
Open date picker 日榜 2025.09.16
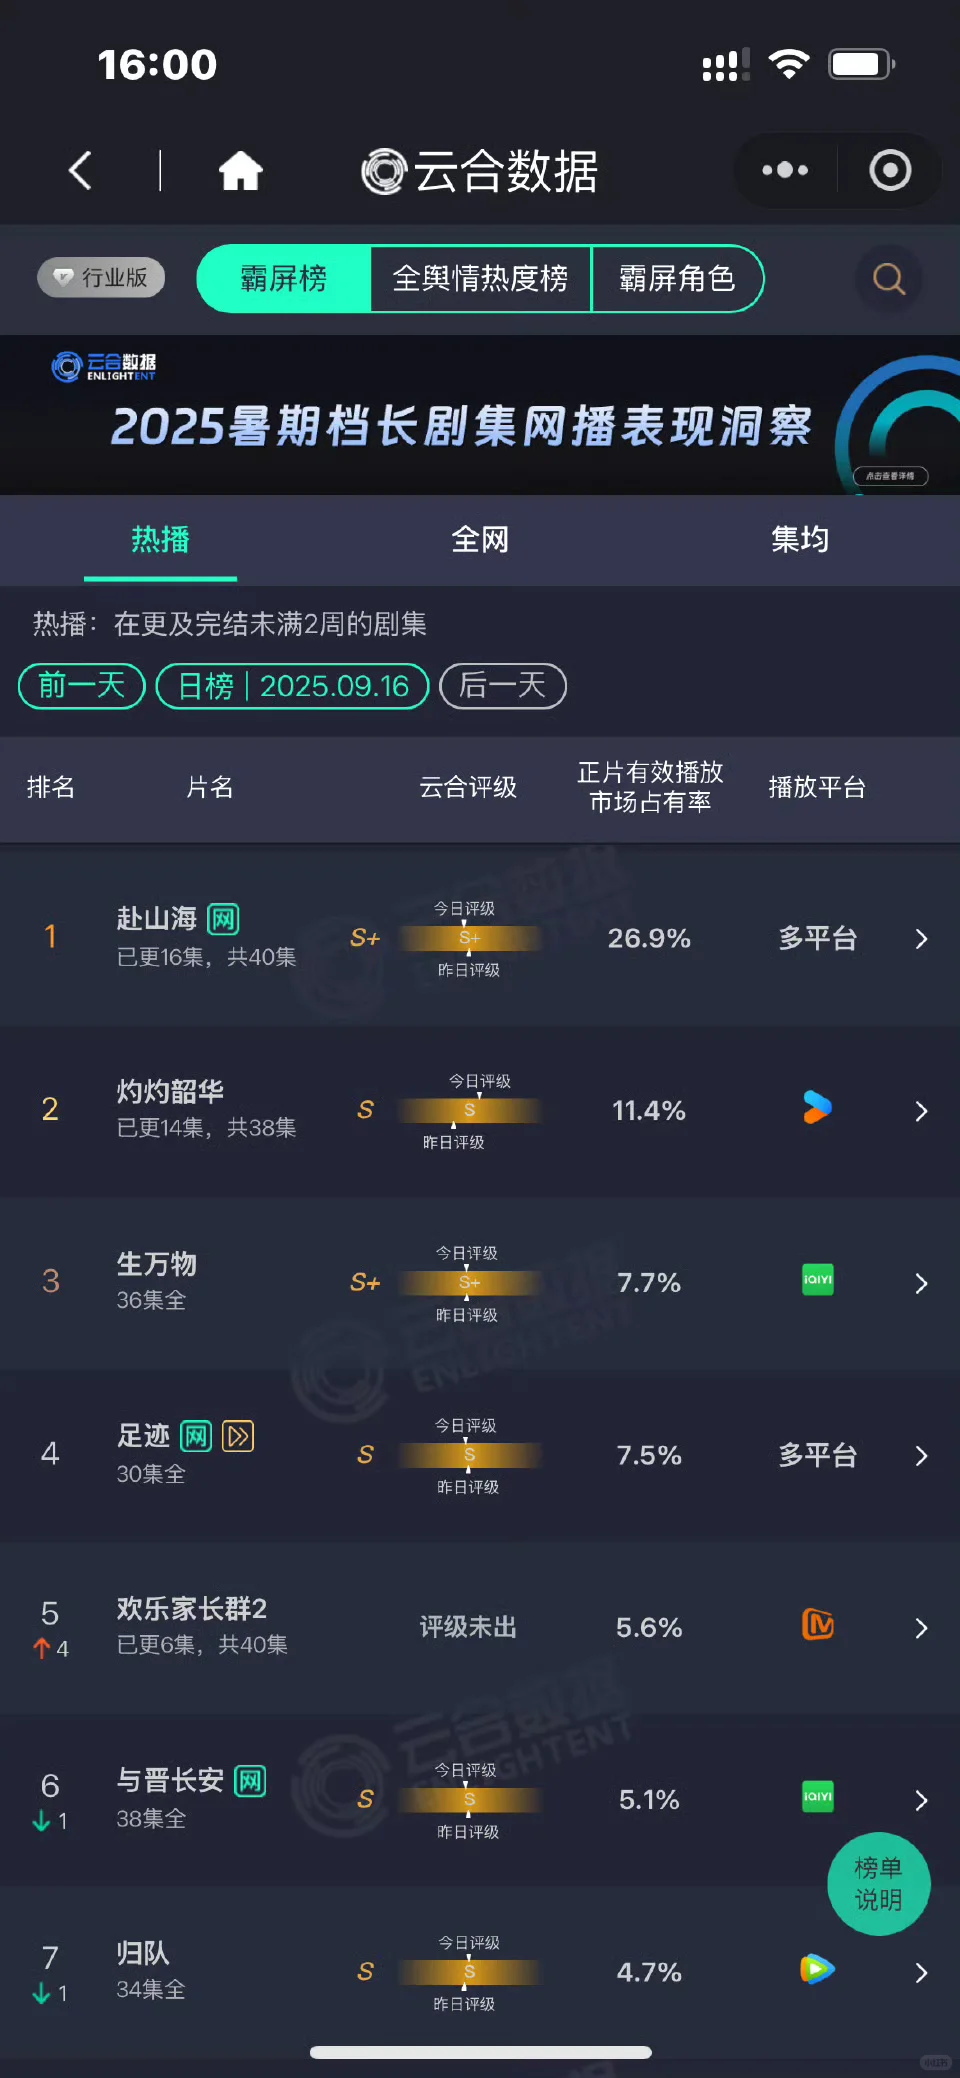point(293,686)
